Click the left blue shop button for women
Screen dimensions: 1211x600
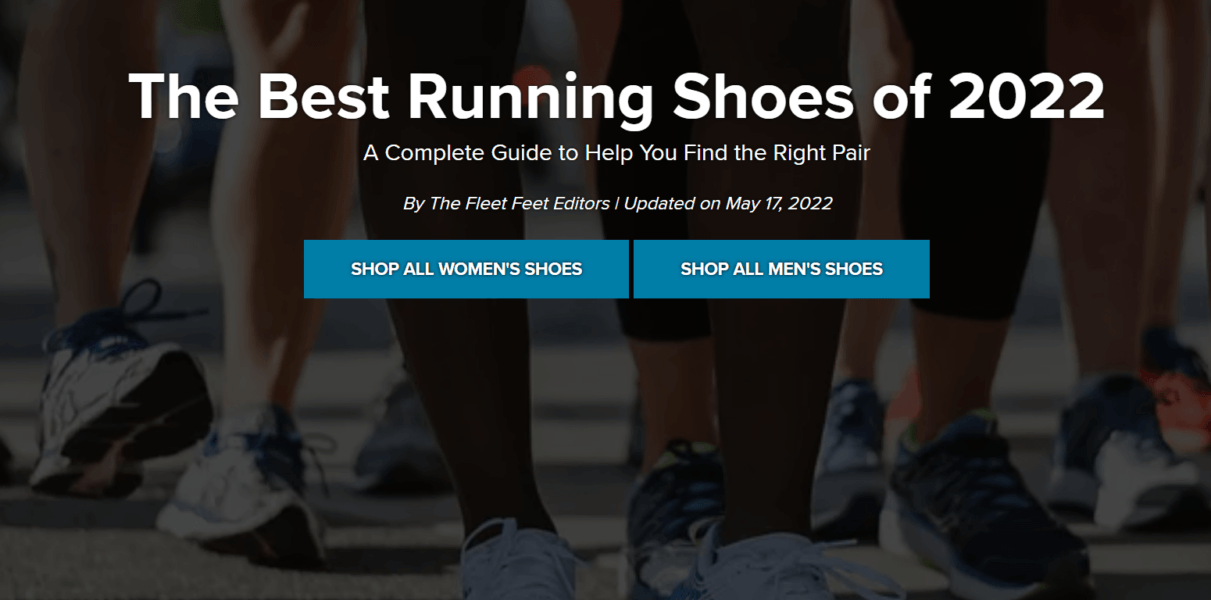tap(466, 268)
